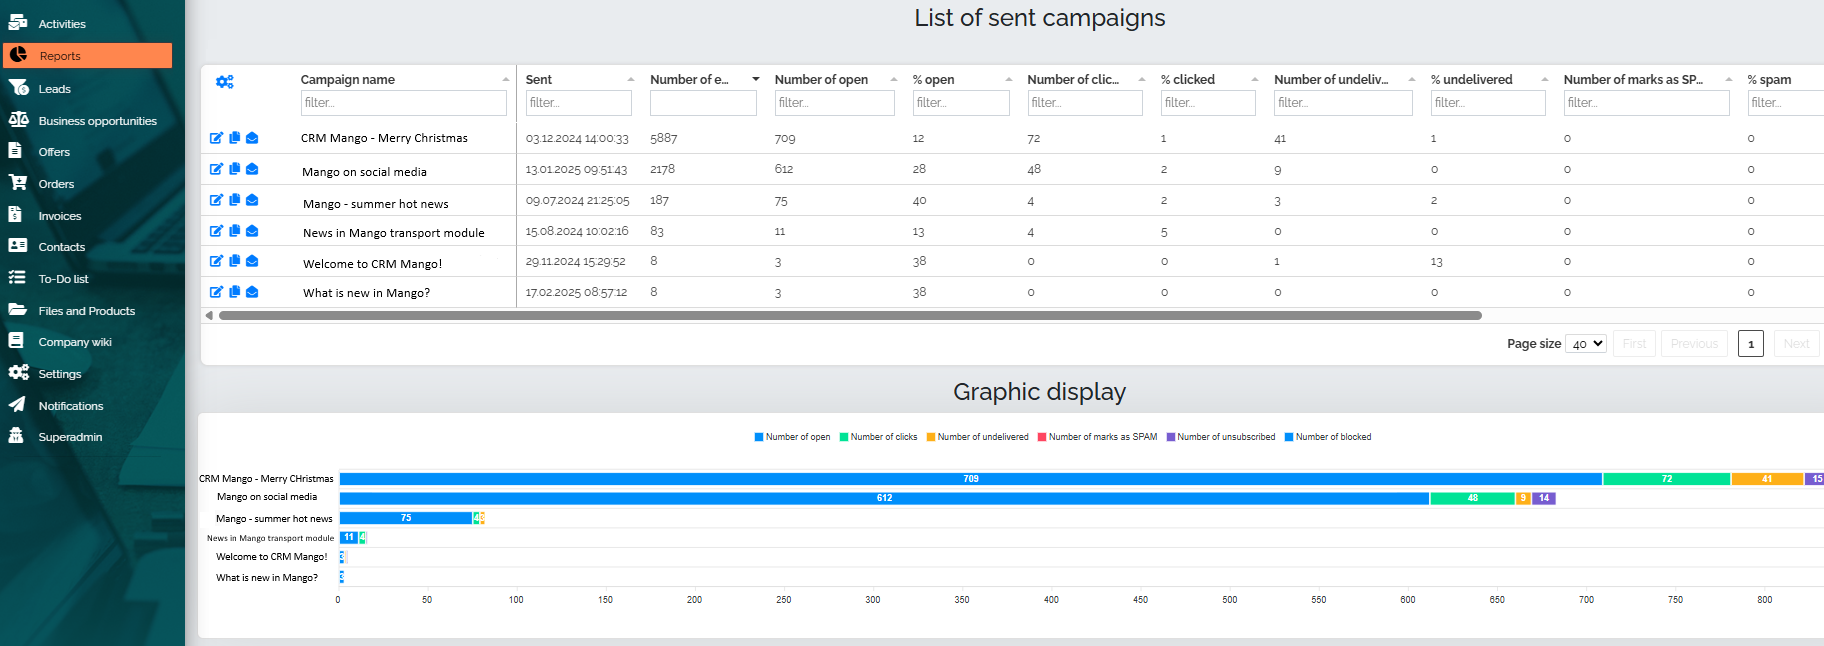Copy the Mango on social media campaign
Image resolution: width=1824 pixels, height=646 pixels.
[x=234, y=169]
